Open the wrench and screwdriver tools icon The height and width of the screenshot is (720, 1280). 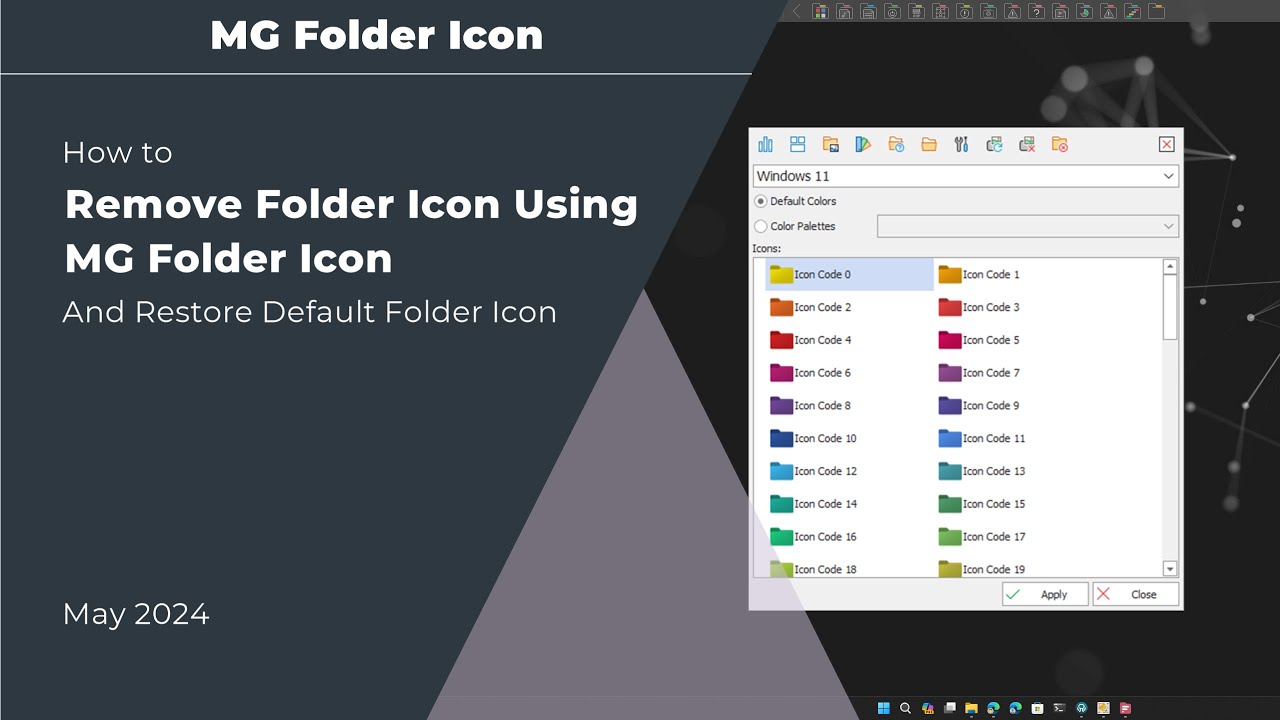[962, 145]
